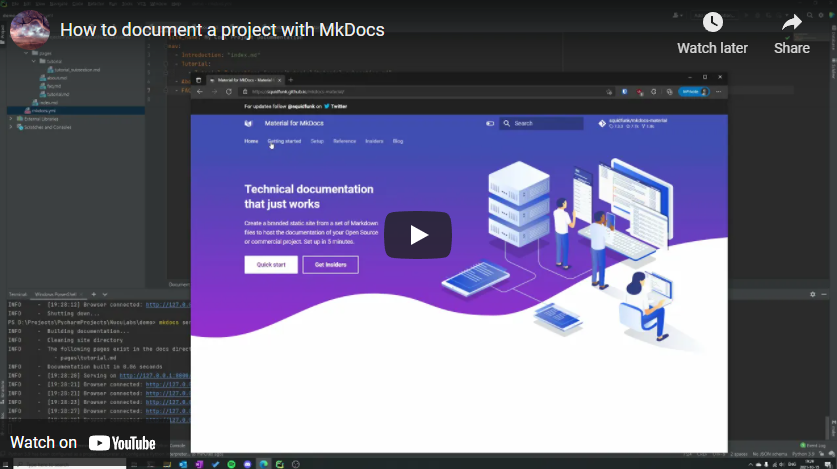
Task: Click the site Search field
Action: (x=541, y=123)
